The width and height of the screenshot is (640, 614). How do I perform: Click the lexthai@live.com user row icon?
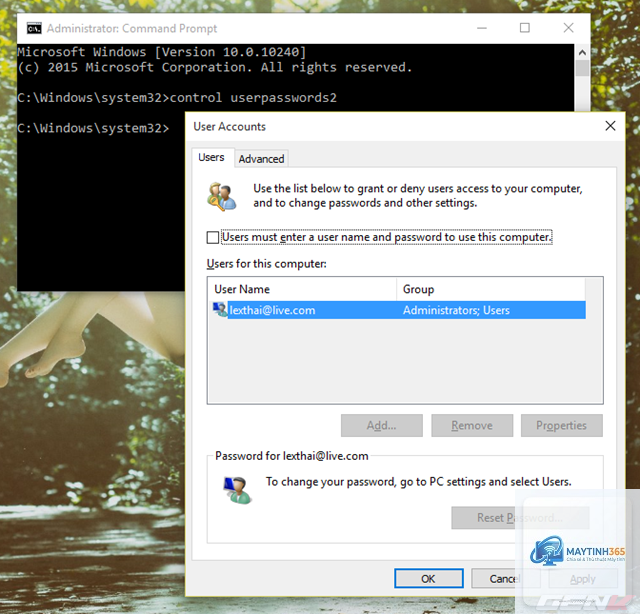pyautogui.click(x=220, y=310)
